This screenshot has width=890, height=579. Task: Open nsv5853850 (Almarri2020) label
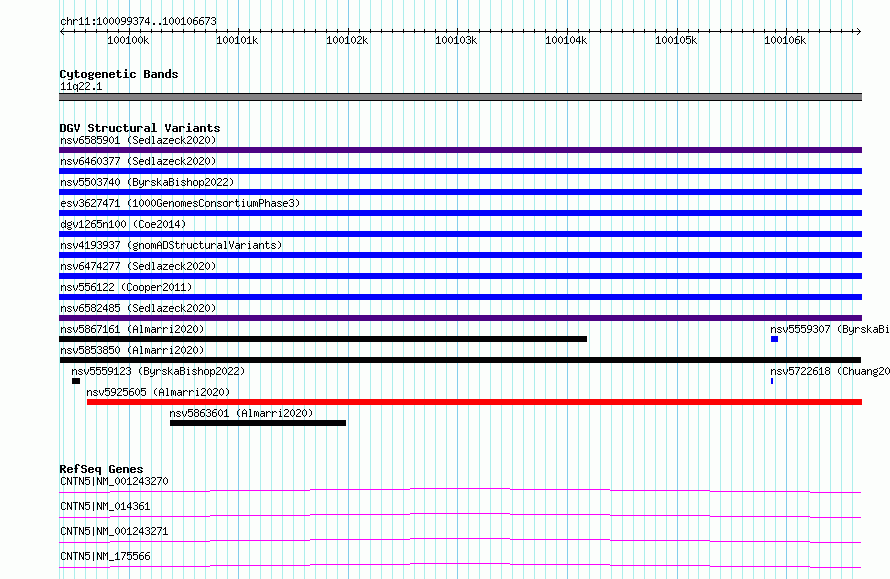[x=132, y=350]
